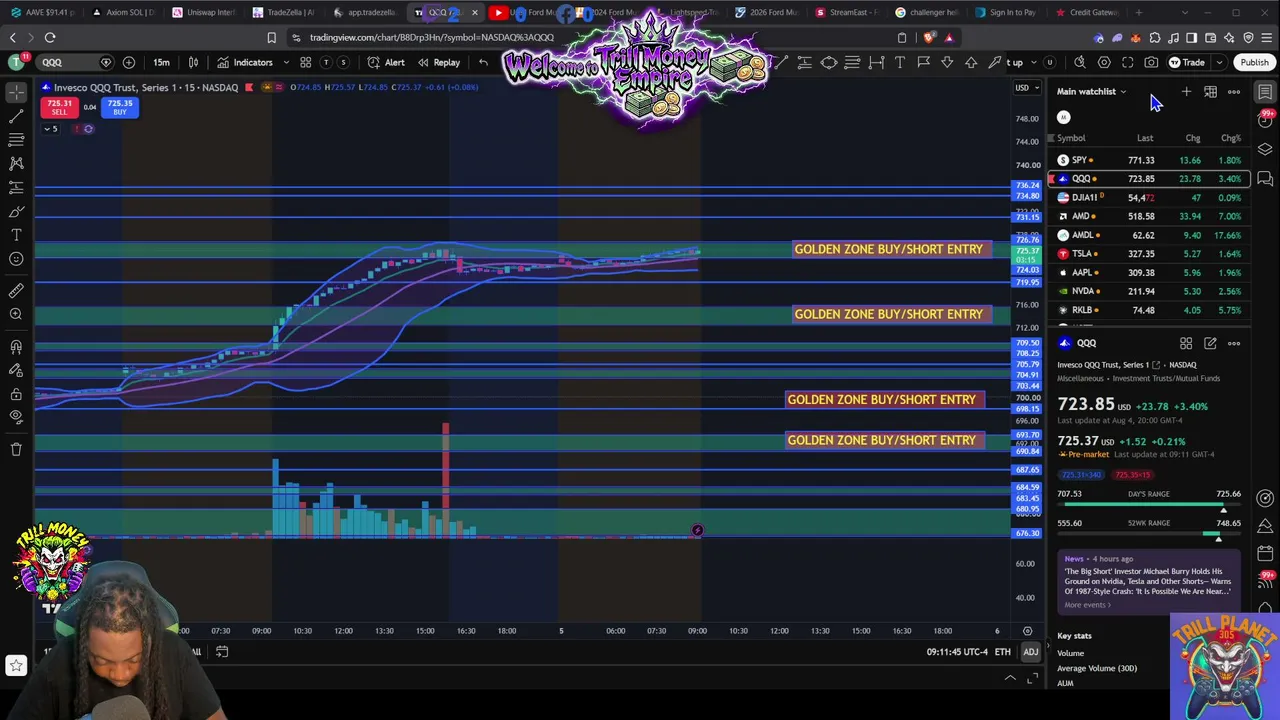Viewport: 1280px width, 720px height.
Task: Open the text annotation tool in left sidebar
Action: 16,235
